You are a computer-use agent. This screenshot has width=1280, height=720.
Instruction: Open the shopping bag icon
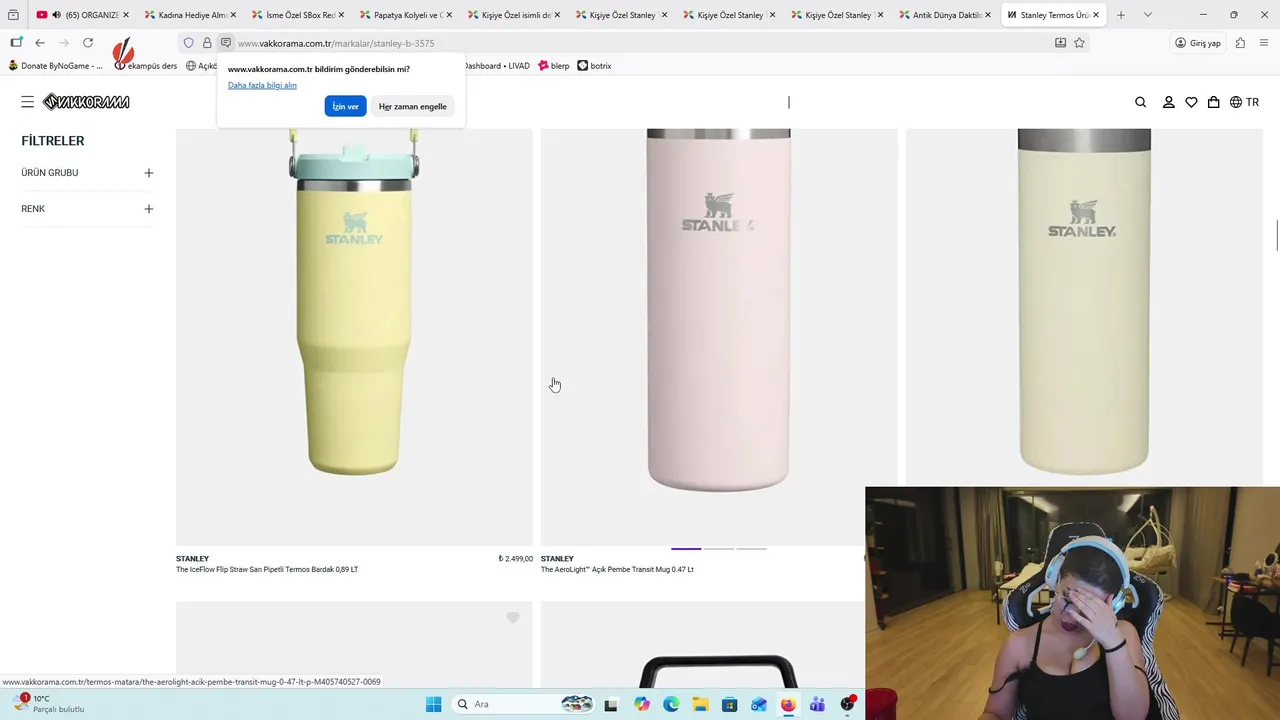(1213, 102)
